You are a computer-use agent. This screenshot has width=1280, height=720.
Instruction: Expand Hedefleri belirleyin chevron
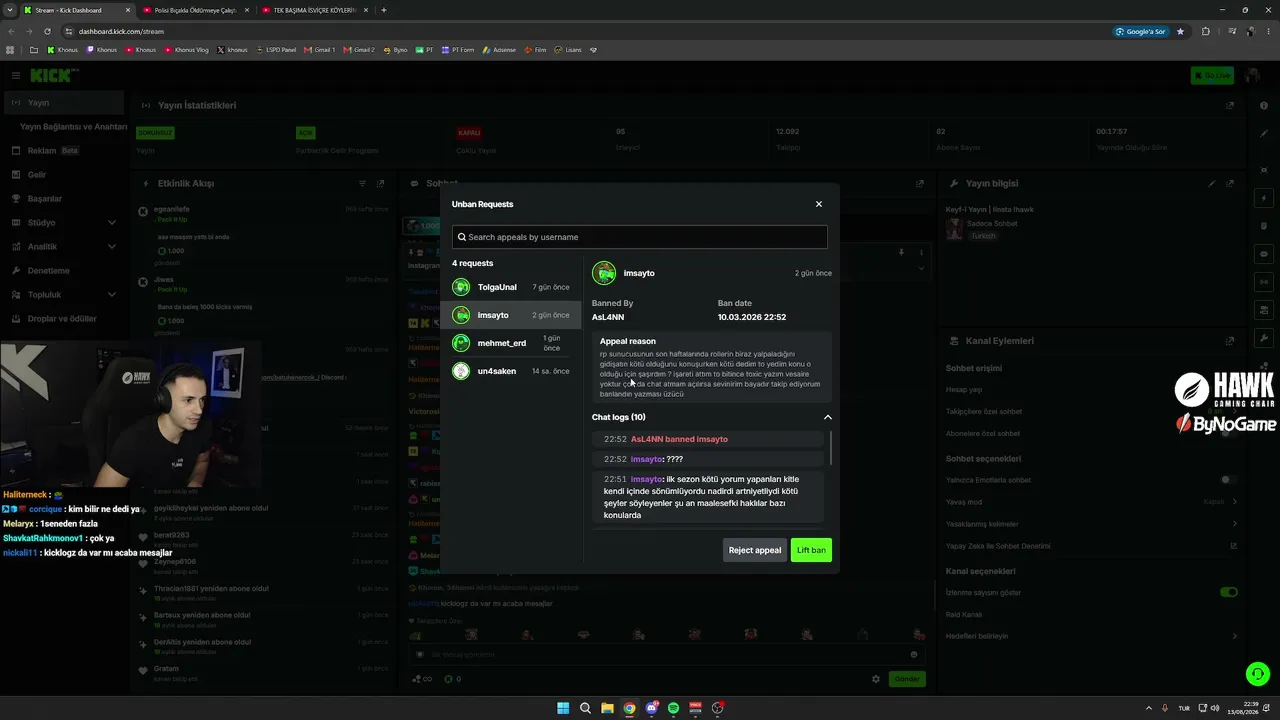1234,636
